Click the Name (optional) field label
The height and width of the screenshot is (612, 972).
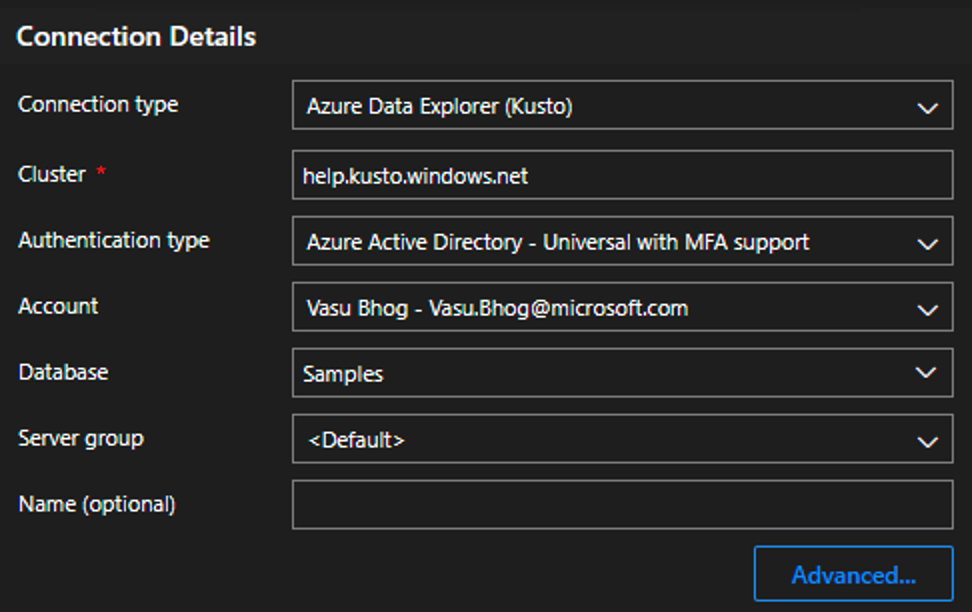click(x=96, y=504)
